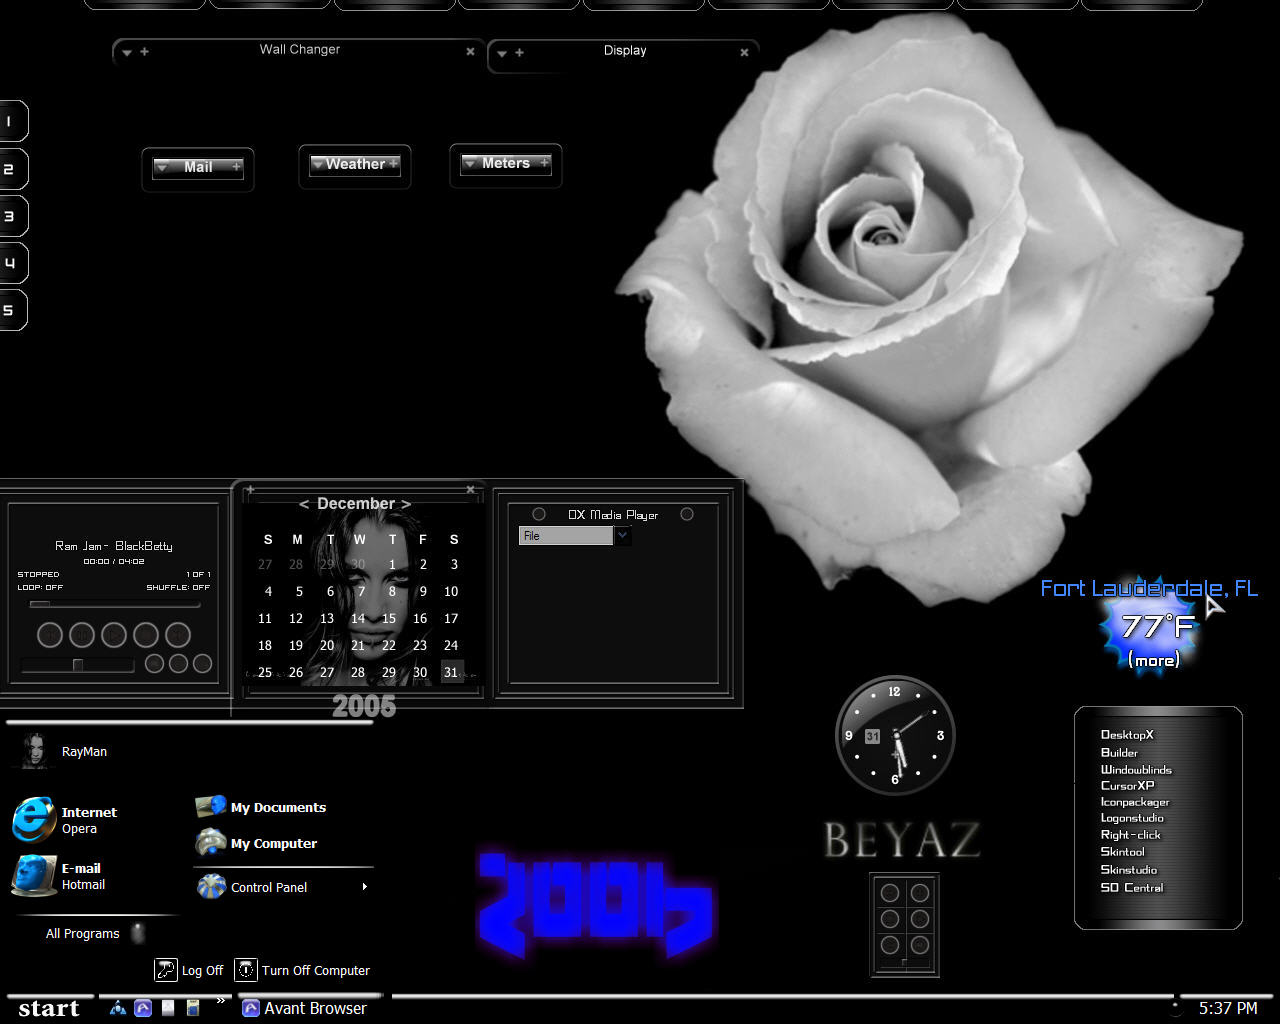The image size is (1280, 1024).
Task: Expand the Control Panel submenu arrow
Action: pos(364,887)
